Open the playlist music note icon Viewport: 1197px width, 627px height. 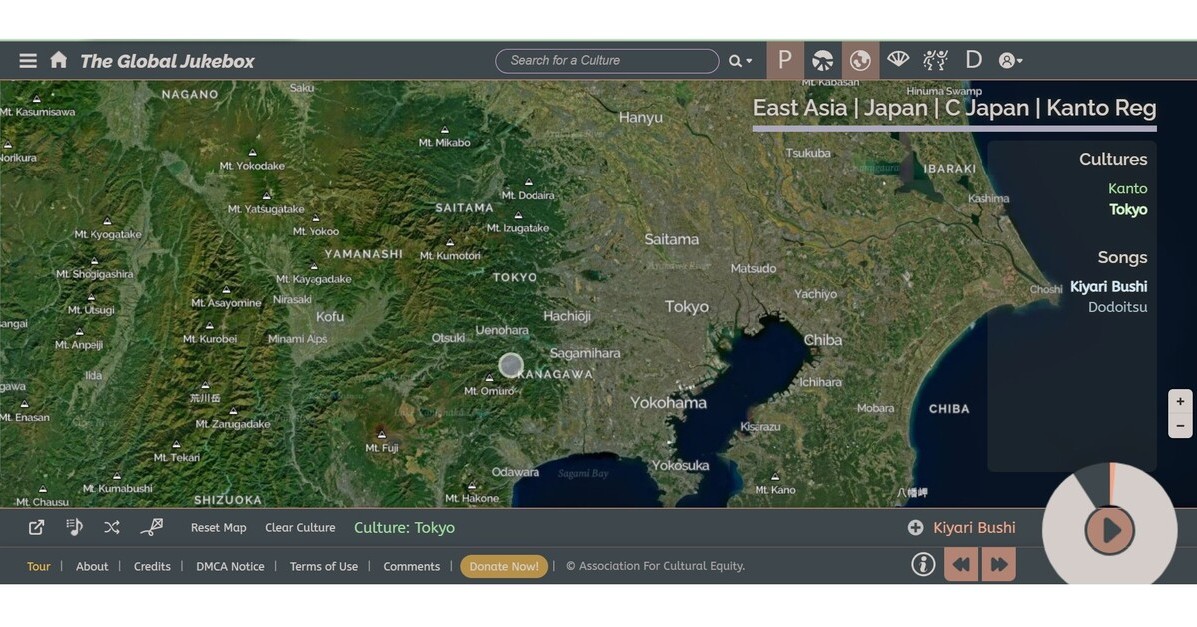pyautogui.click(x=74, y=527)
